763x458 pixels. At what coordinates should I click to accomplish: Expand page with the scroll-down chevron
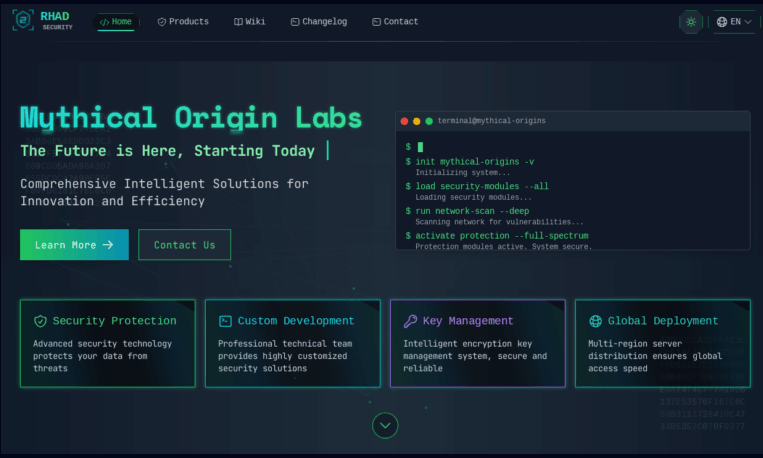(385, 425)
